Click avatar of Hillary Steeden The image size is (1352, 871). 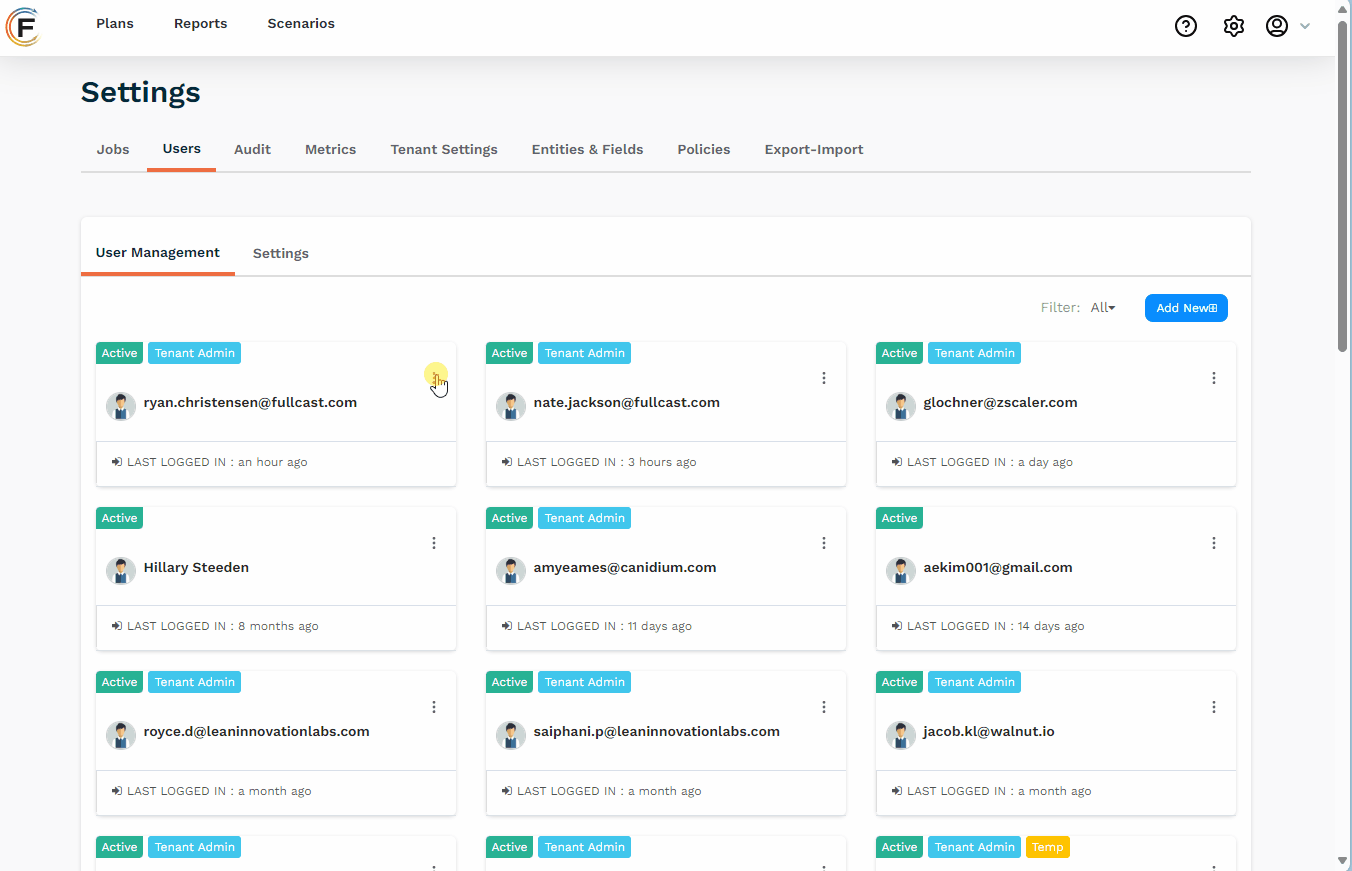tap(121, 571)
